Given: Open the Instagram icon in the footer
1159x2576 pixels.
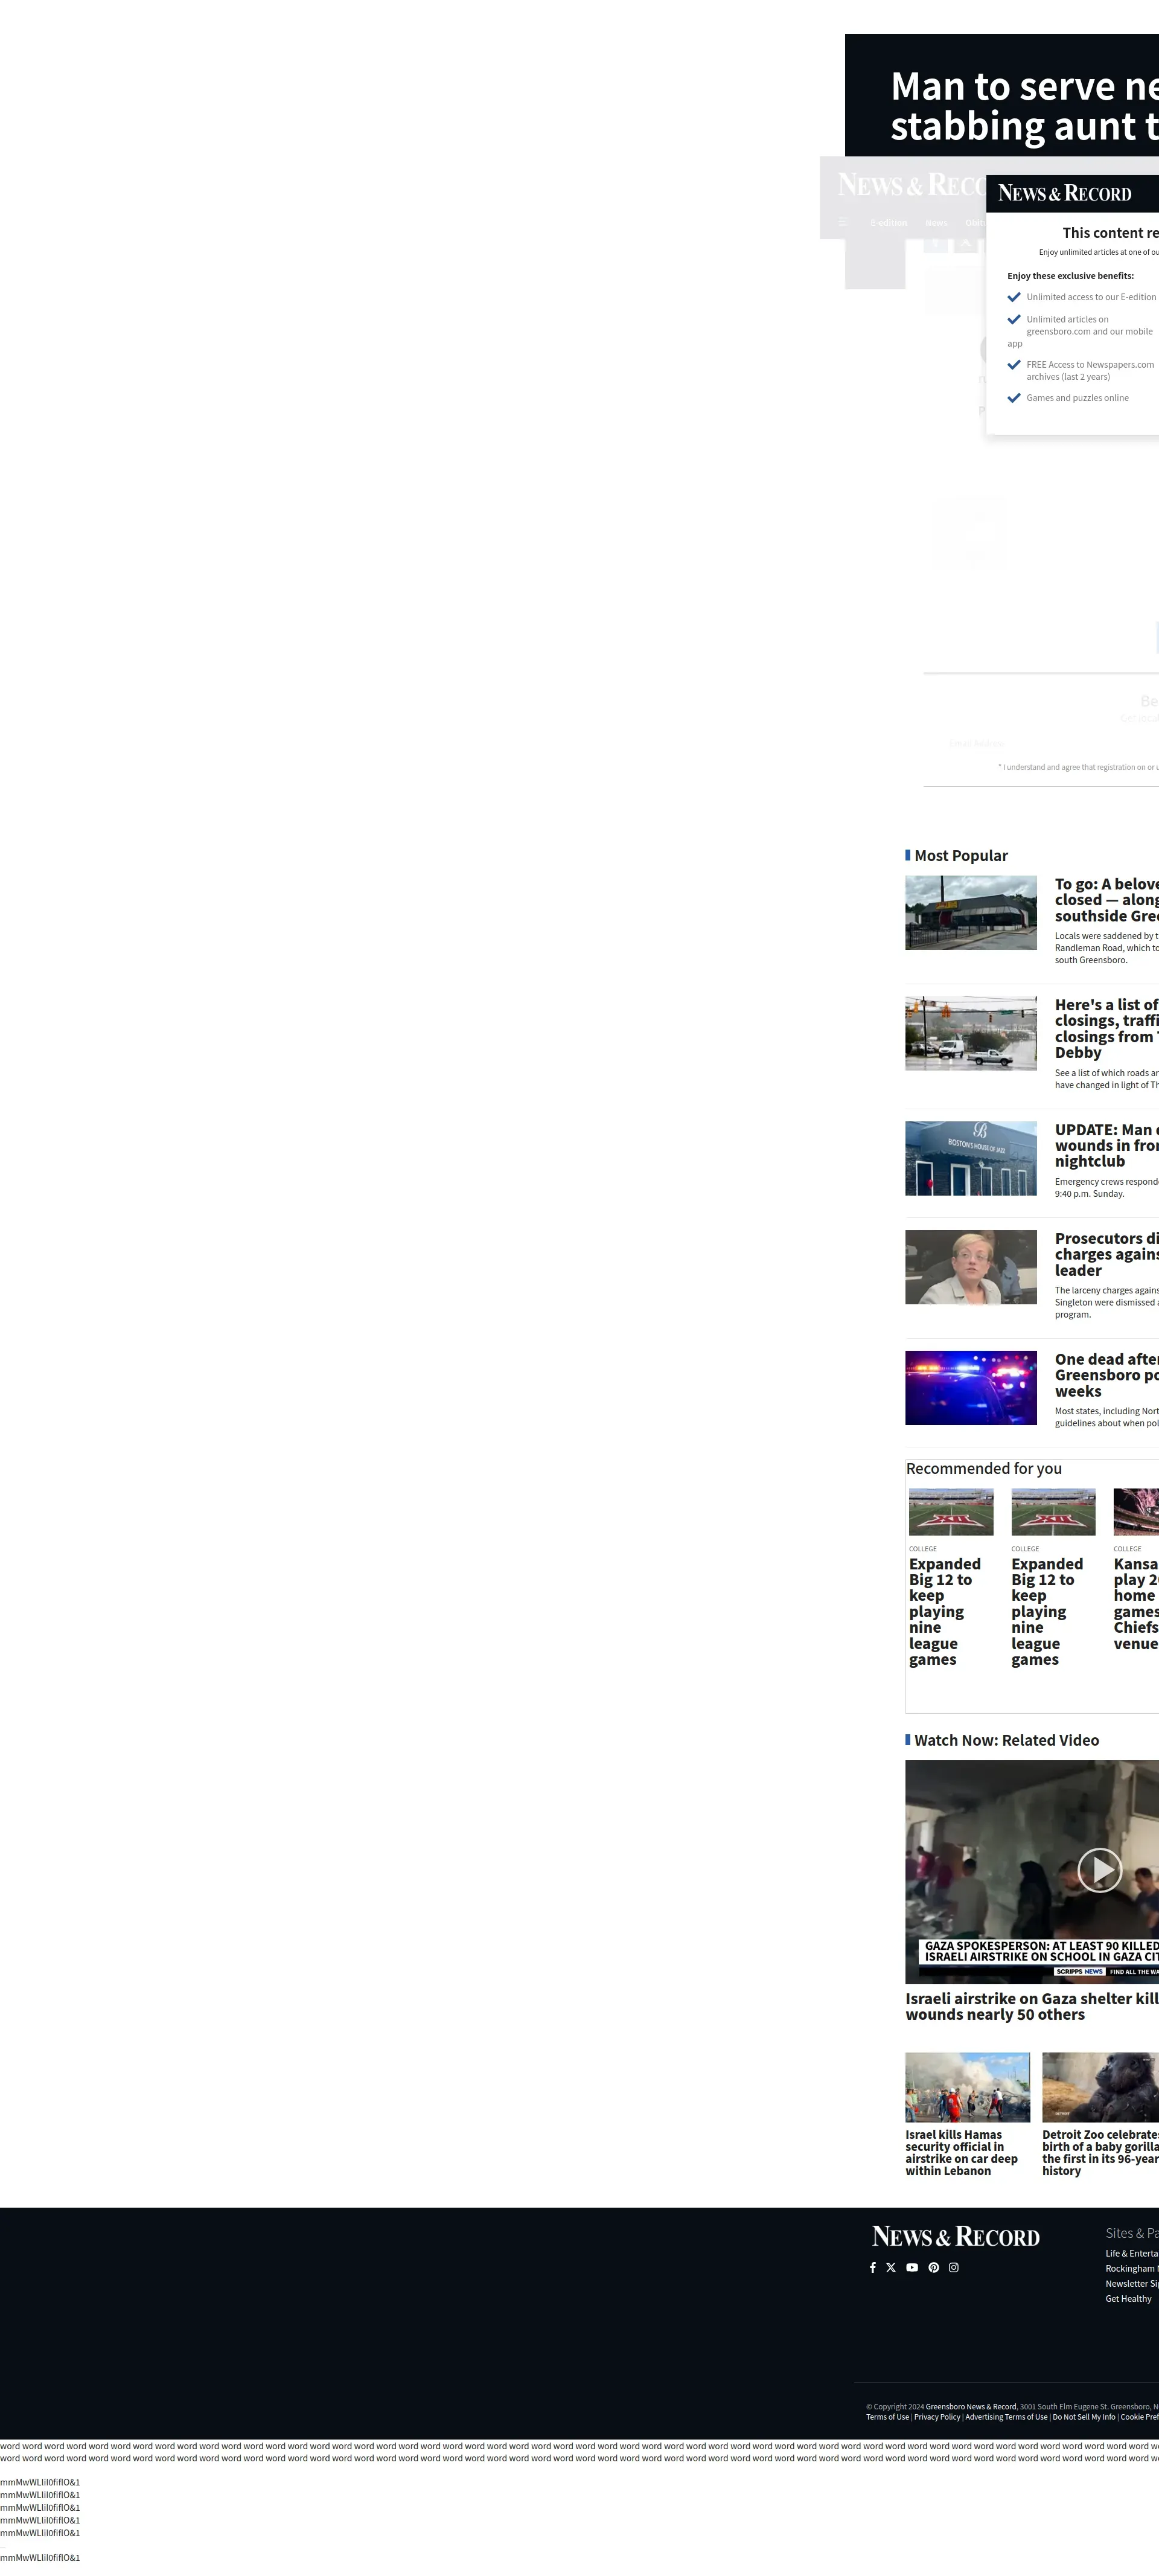Looking at the screenshot, I should click(x=954, y=2267).
